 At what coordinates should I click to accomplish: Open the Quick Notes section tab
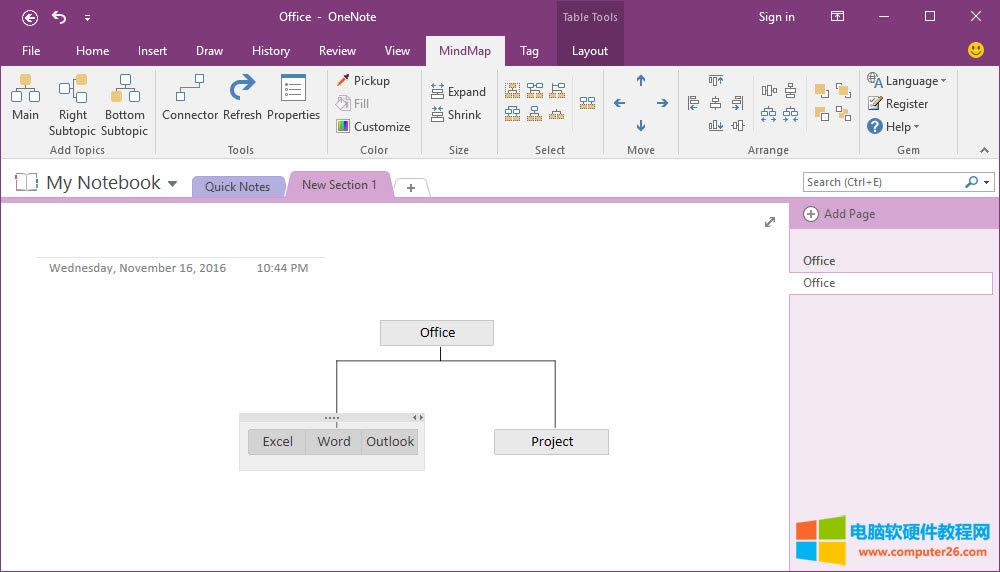click(237, 187)
